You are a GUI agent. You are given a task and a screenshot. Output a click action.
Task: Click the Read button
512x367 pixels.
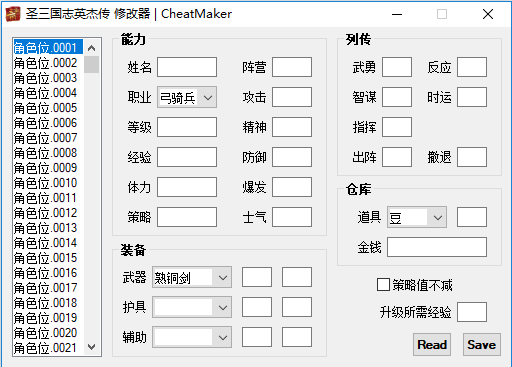432,344
